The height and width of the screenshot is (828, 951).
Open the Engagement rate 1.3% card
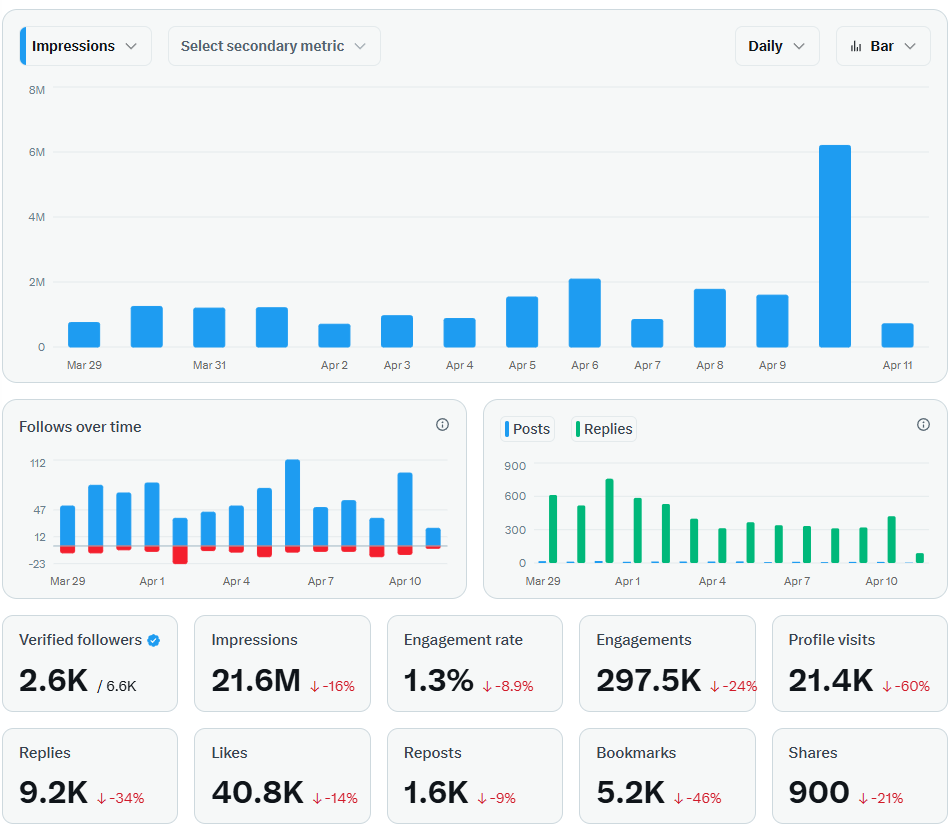tap(475, 663)
